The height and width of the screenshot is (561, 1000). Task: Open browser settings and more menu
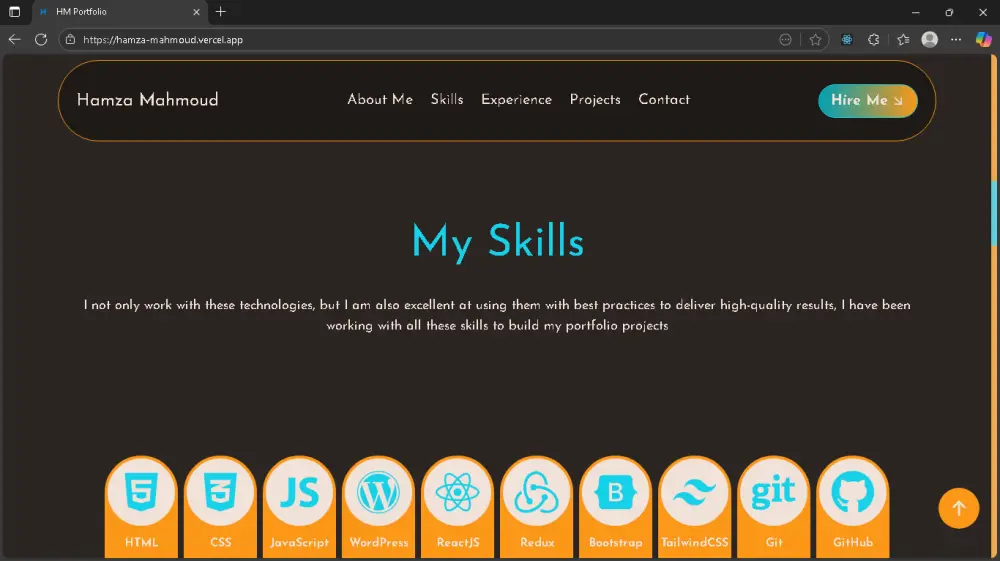(x=956, y=40)
